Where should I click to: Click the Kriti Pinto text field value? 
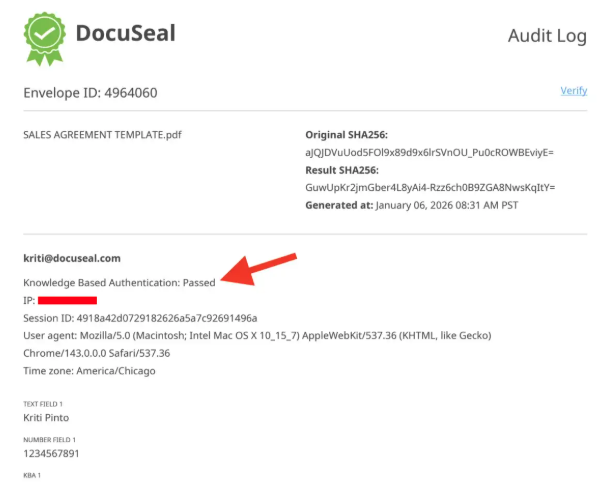(46, 418)
